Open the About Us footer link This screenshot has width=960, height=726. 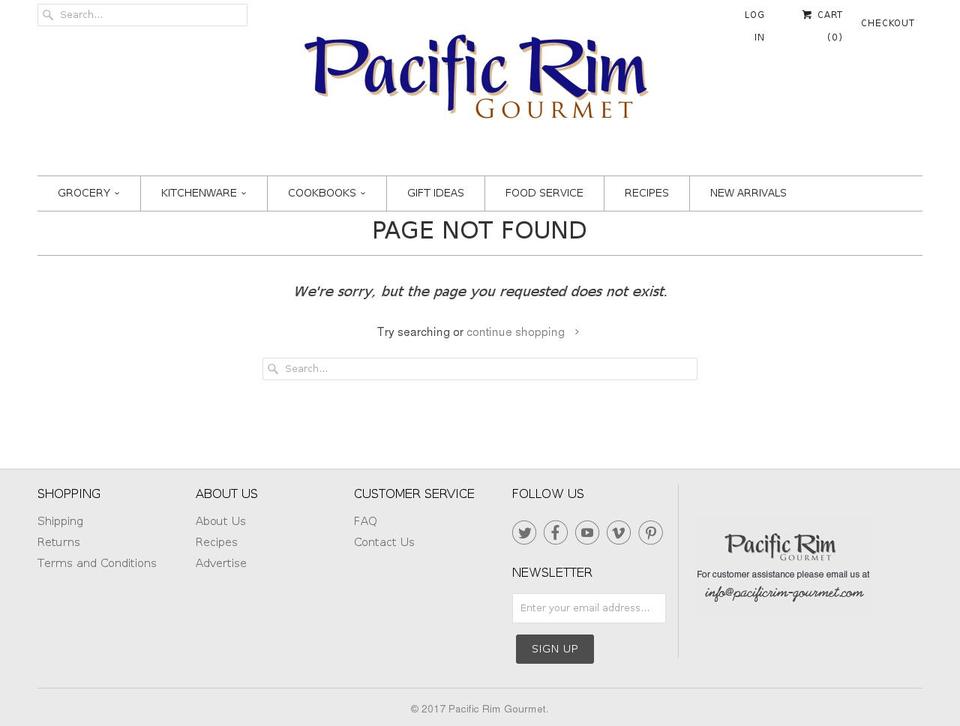click(x=220, y=521)
